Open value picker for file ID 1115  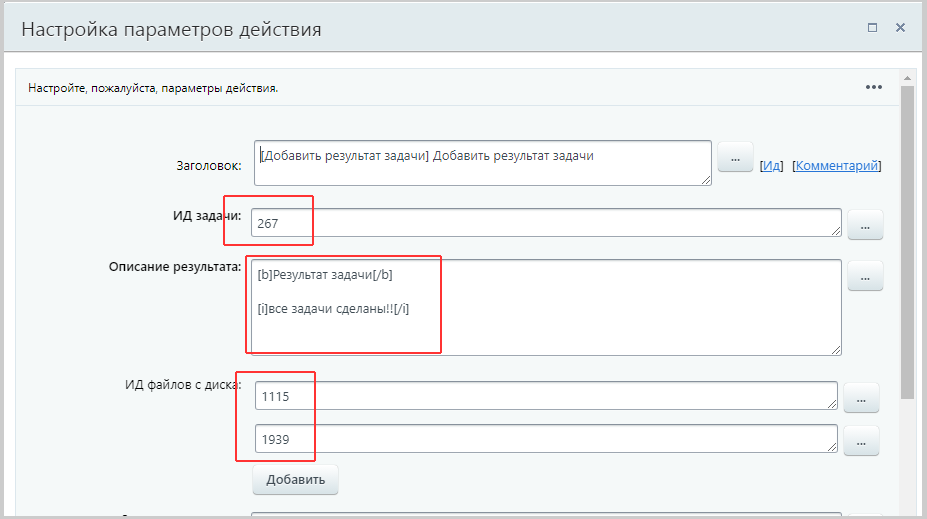pyautogui.click(x=861, y=398)
